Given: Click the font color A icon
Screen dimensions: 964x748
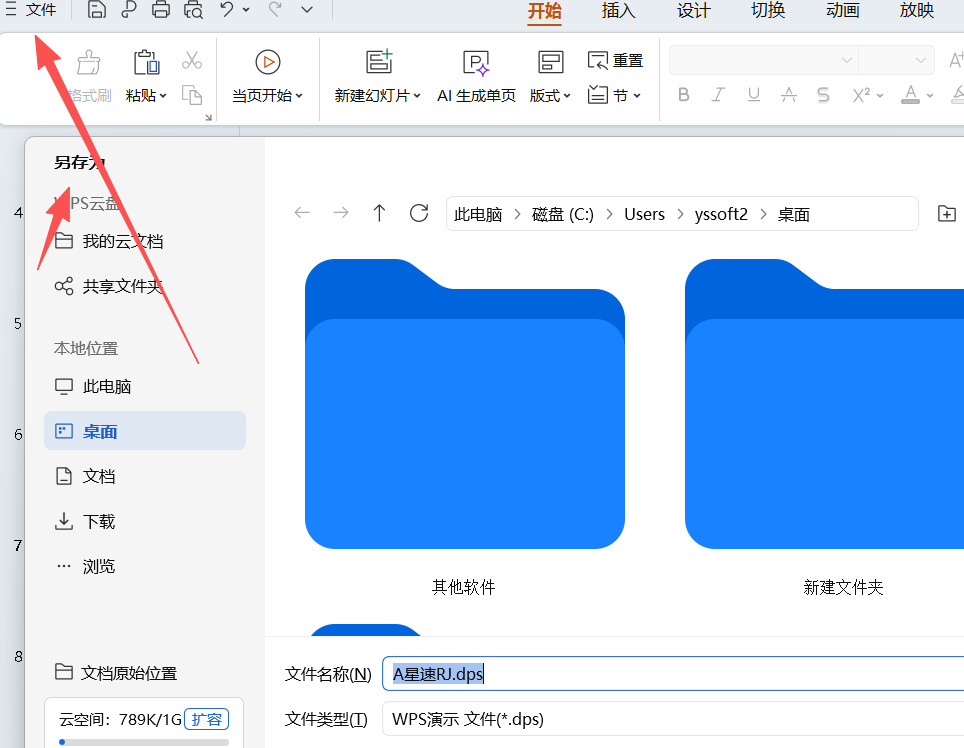Looking at the screenshot, I should pyautogui.click(x=911, y=95).
